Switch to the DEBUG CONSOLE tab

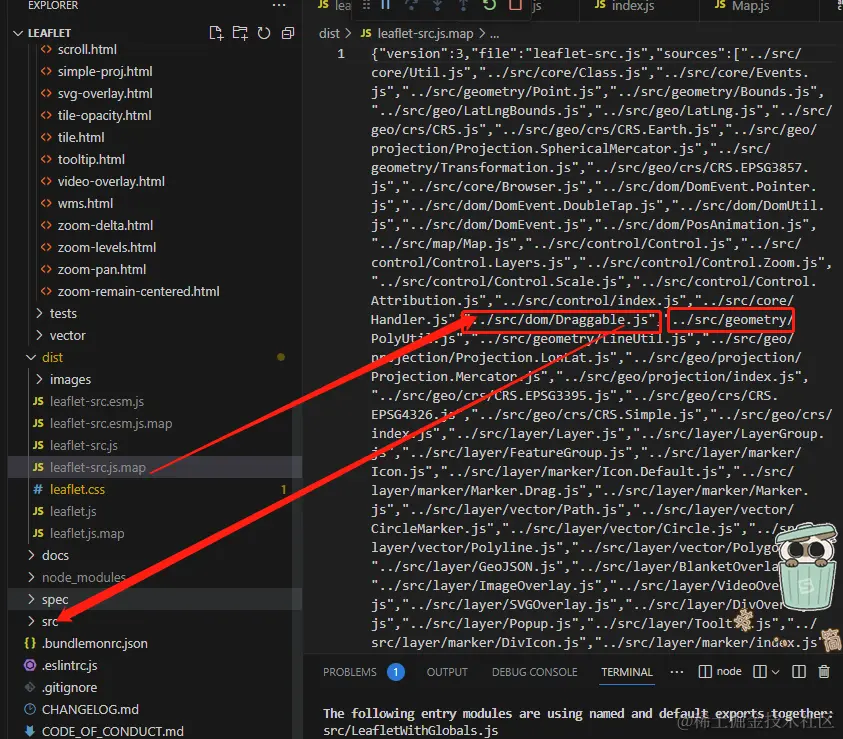[534, 672]
